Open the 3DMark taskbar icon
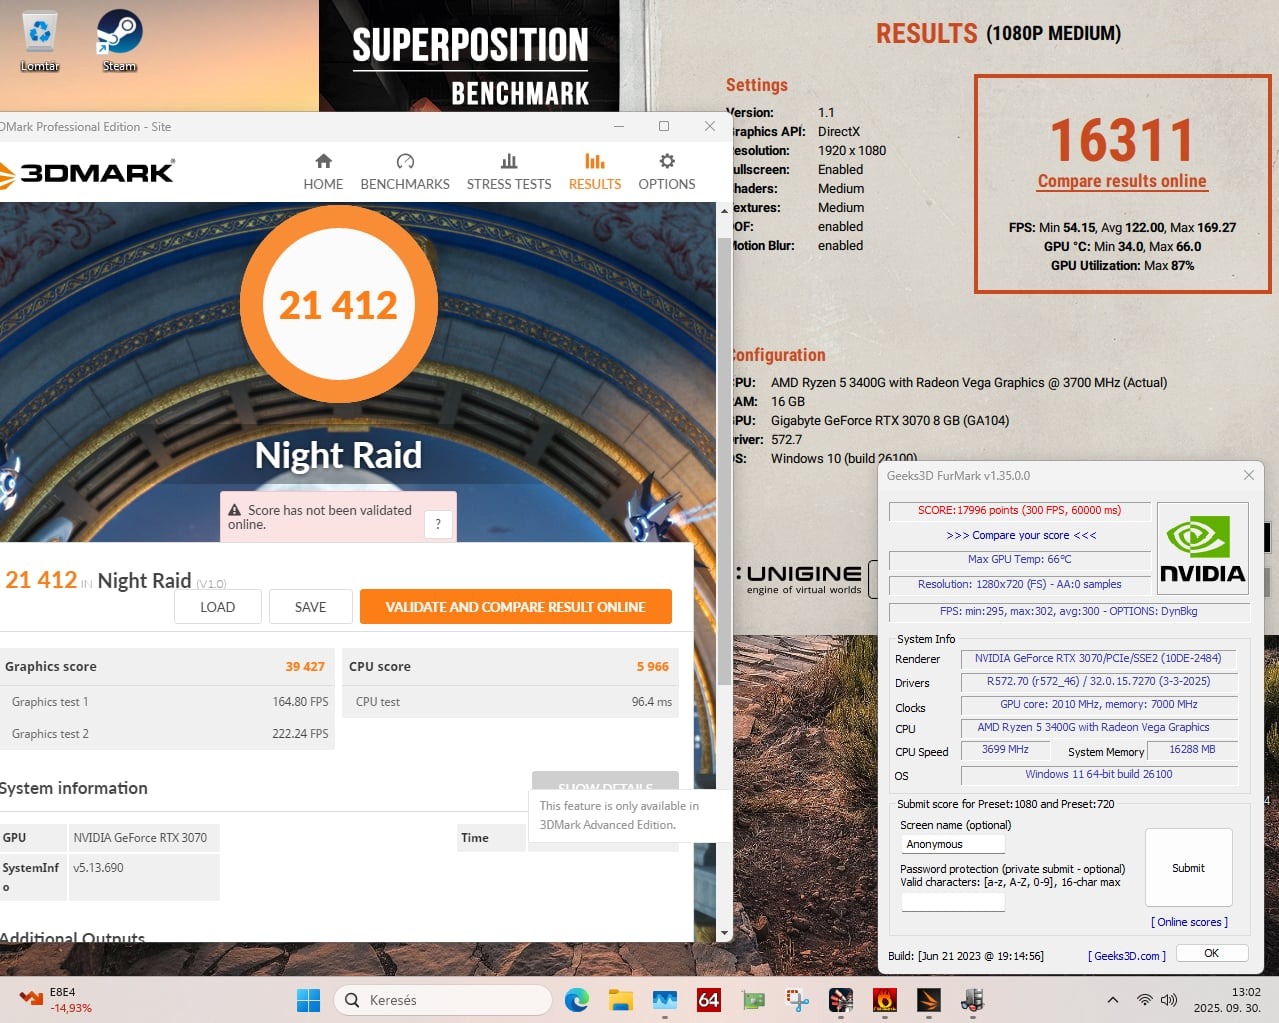Screen dimensions: 1279x1023 point(929,1000)
